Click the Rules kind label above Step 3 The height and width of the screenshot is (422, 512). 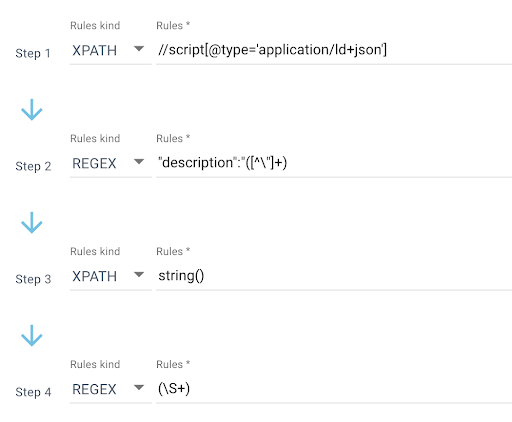pos(95,251)
